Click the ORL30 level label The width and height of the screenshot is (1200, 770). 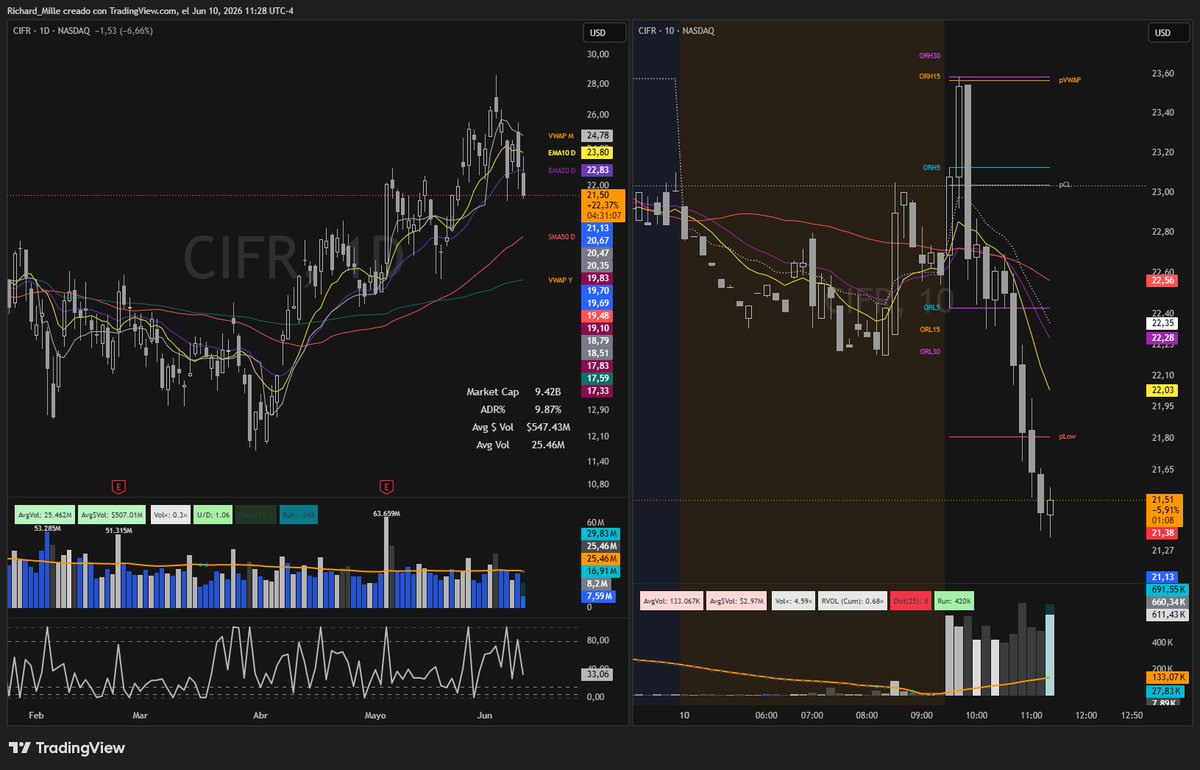pyautogui.click(x=930, y=351)
